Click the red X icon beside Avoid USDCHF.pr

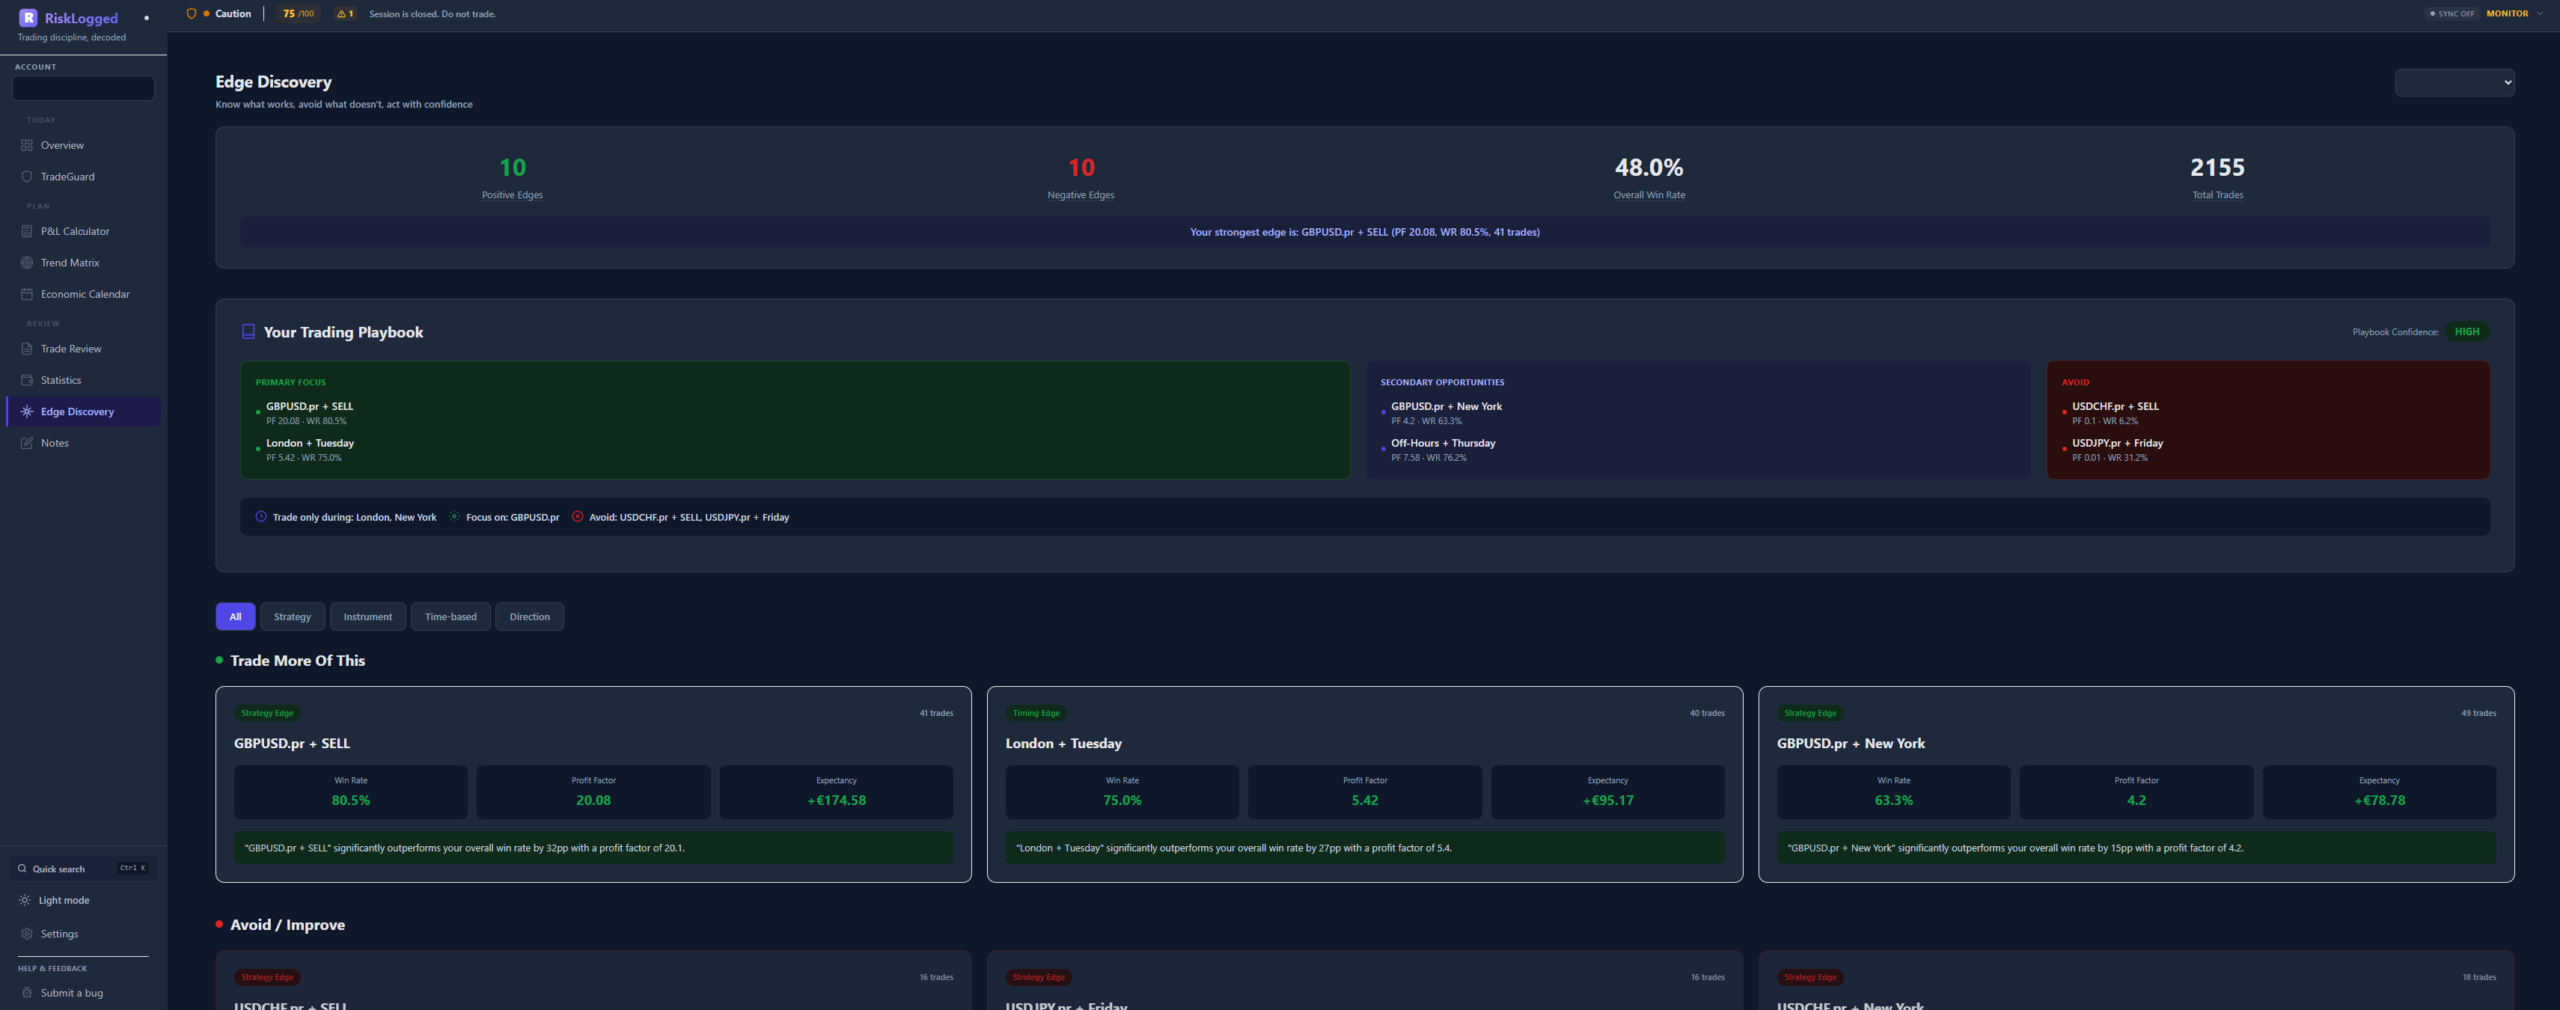577,517
